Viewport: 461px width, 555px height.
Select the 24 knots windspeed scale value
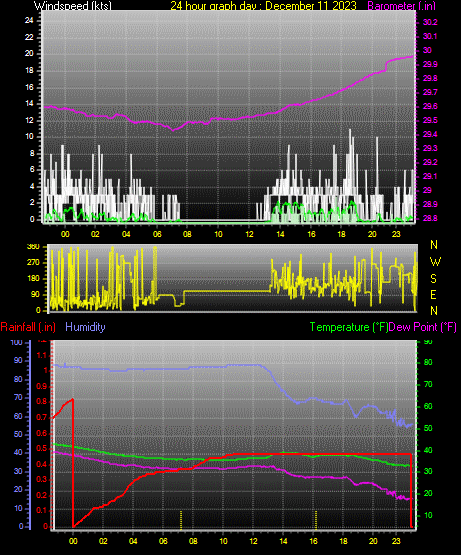(29, 21)
